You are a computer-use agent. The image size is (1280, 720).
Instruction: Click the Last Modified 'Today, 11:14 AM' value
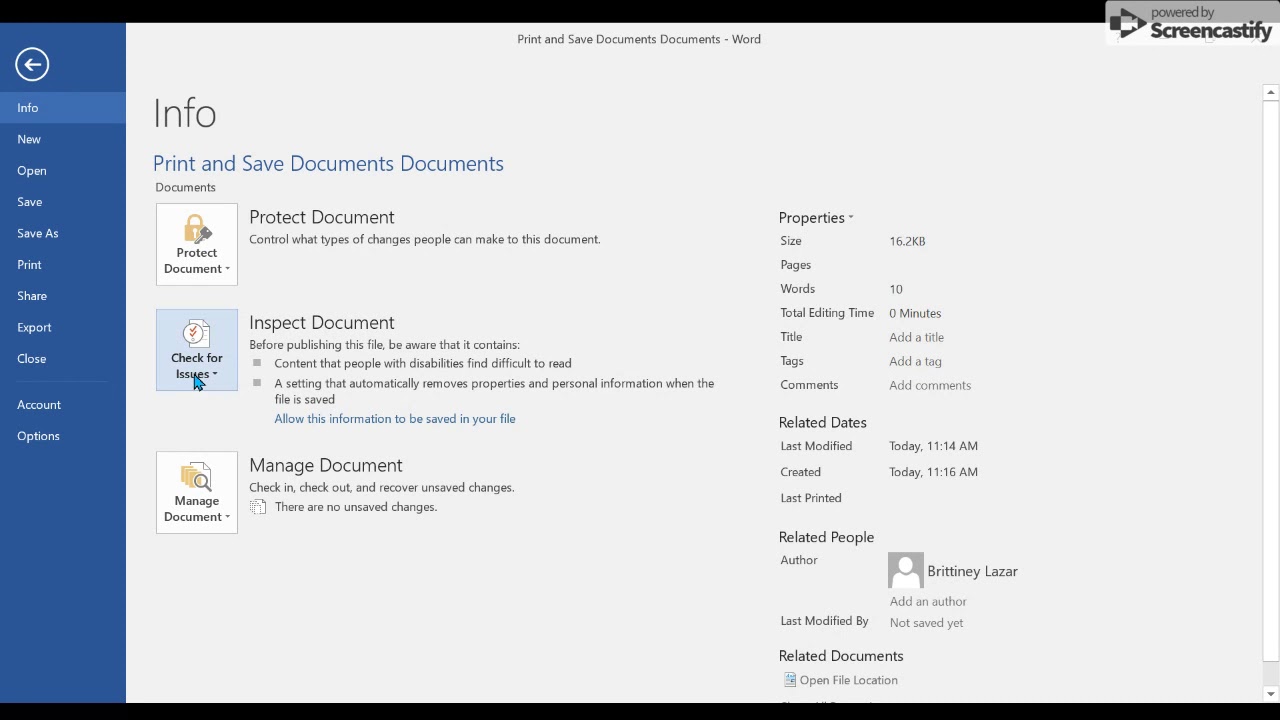pyautogui.click(x=933, y=446)
